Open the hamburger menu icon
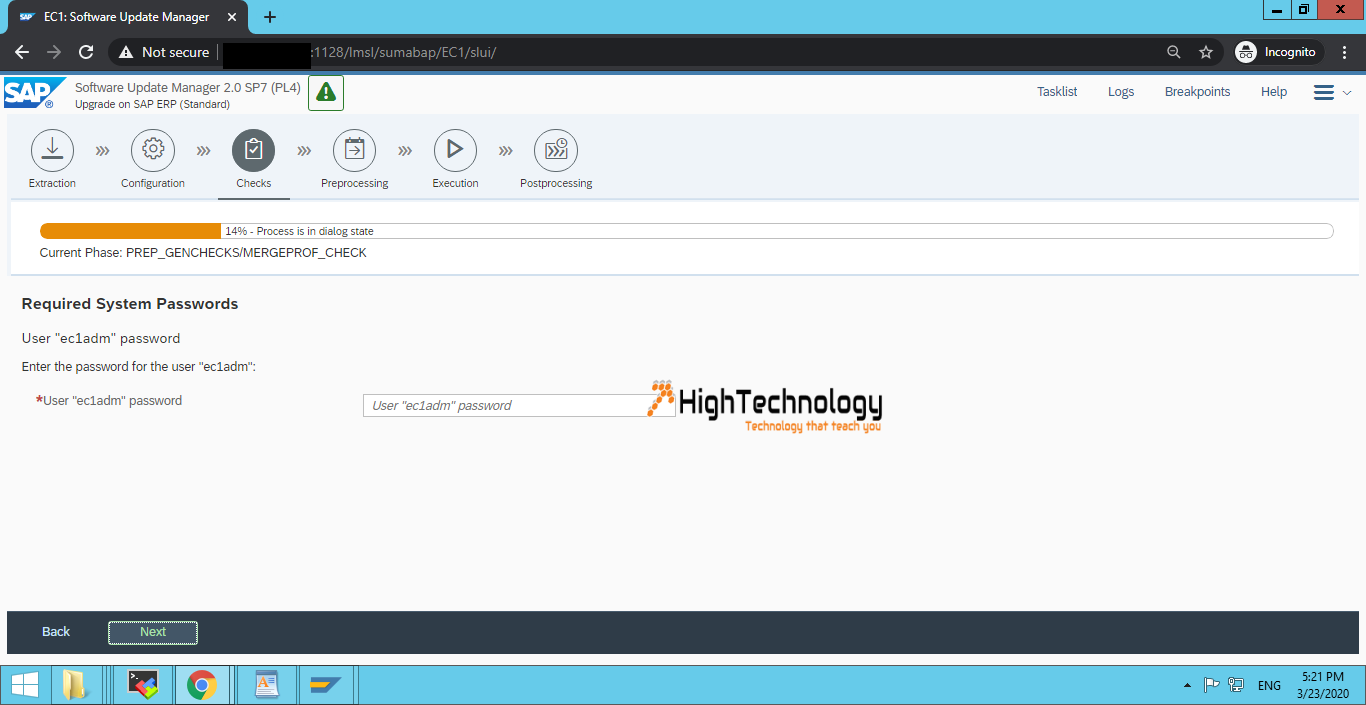1366x705 pixels. click(x=1324, y=92)
